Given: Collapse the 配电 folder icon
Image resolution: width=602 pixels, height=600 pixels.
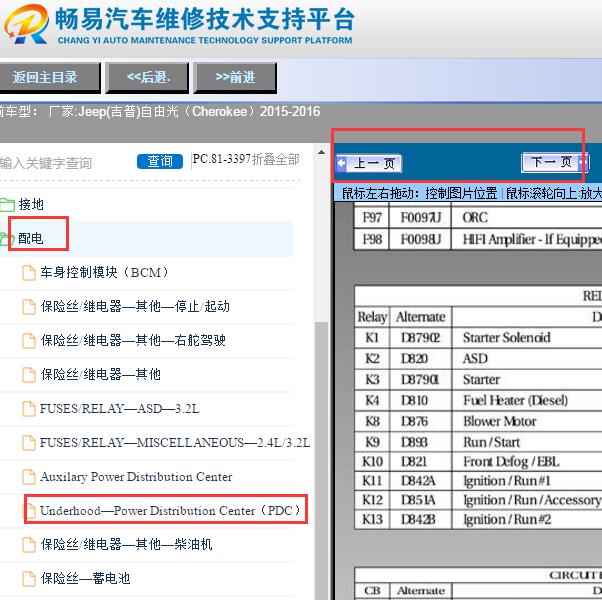Looking at the screenshot, I should click(6, 239).
